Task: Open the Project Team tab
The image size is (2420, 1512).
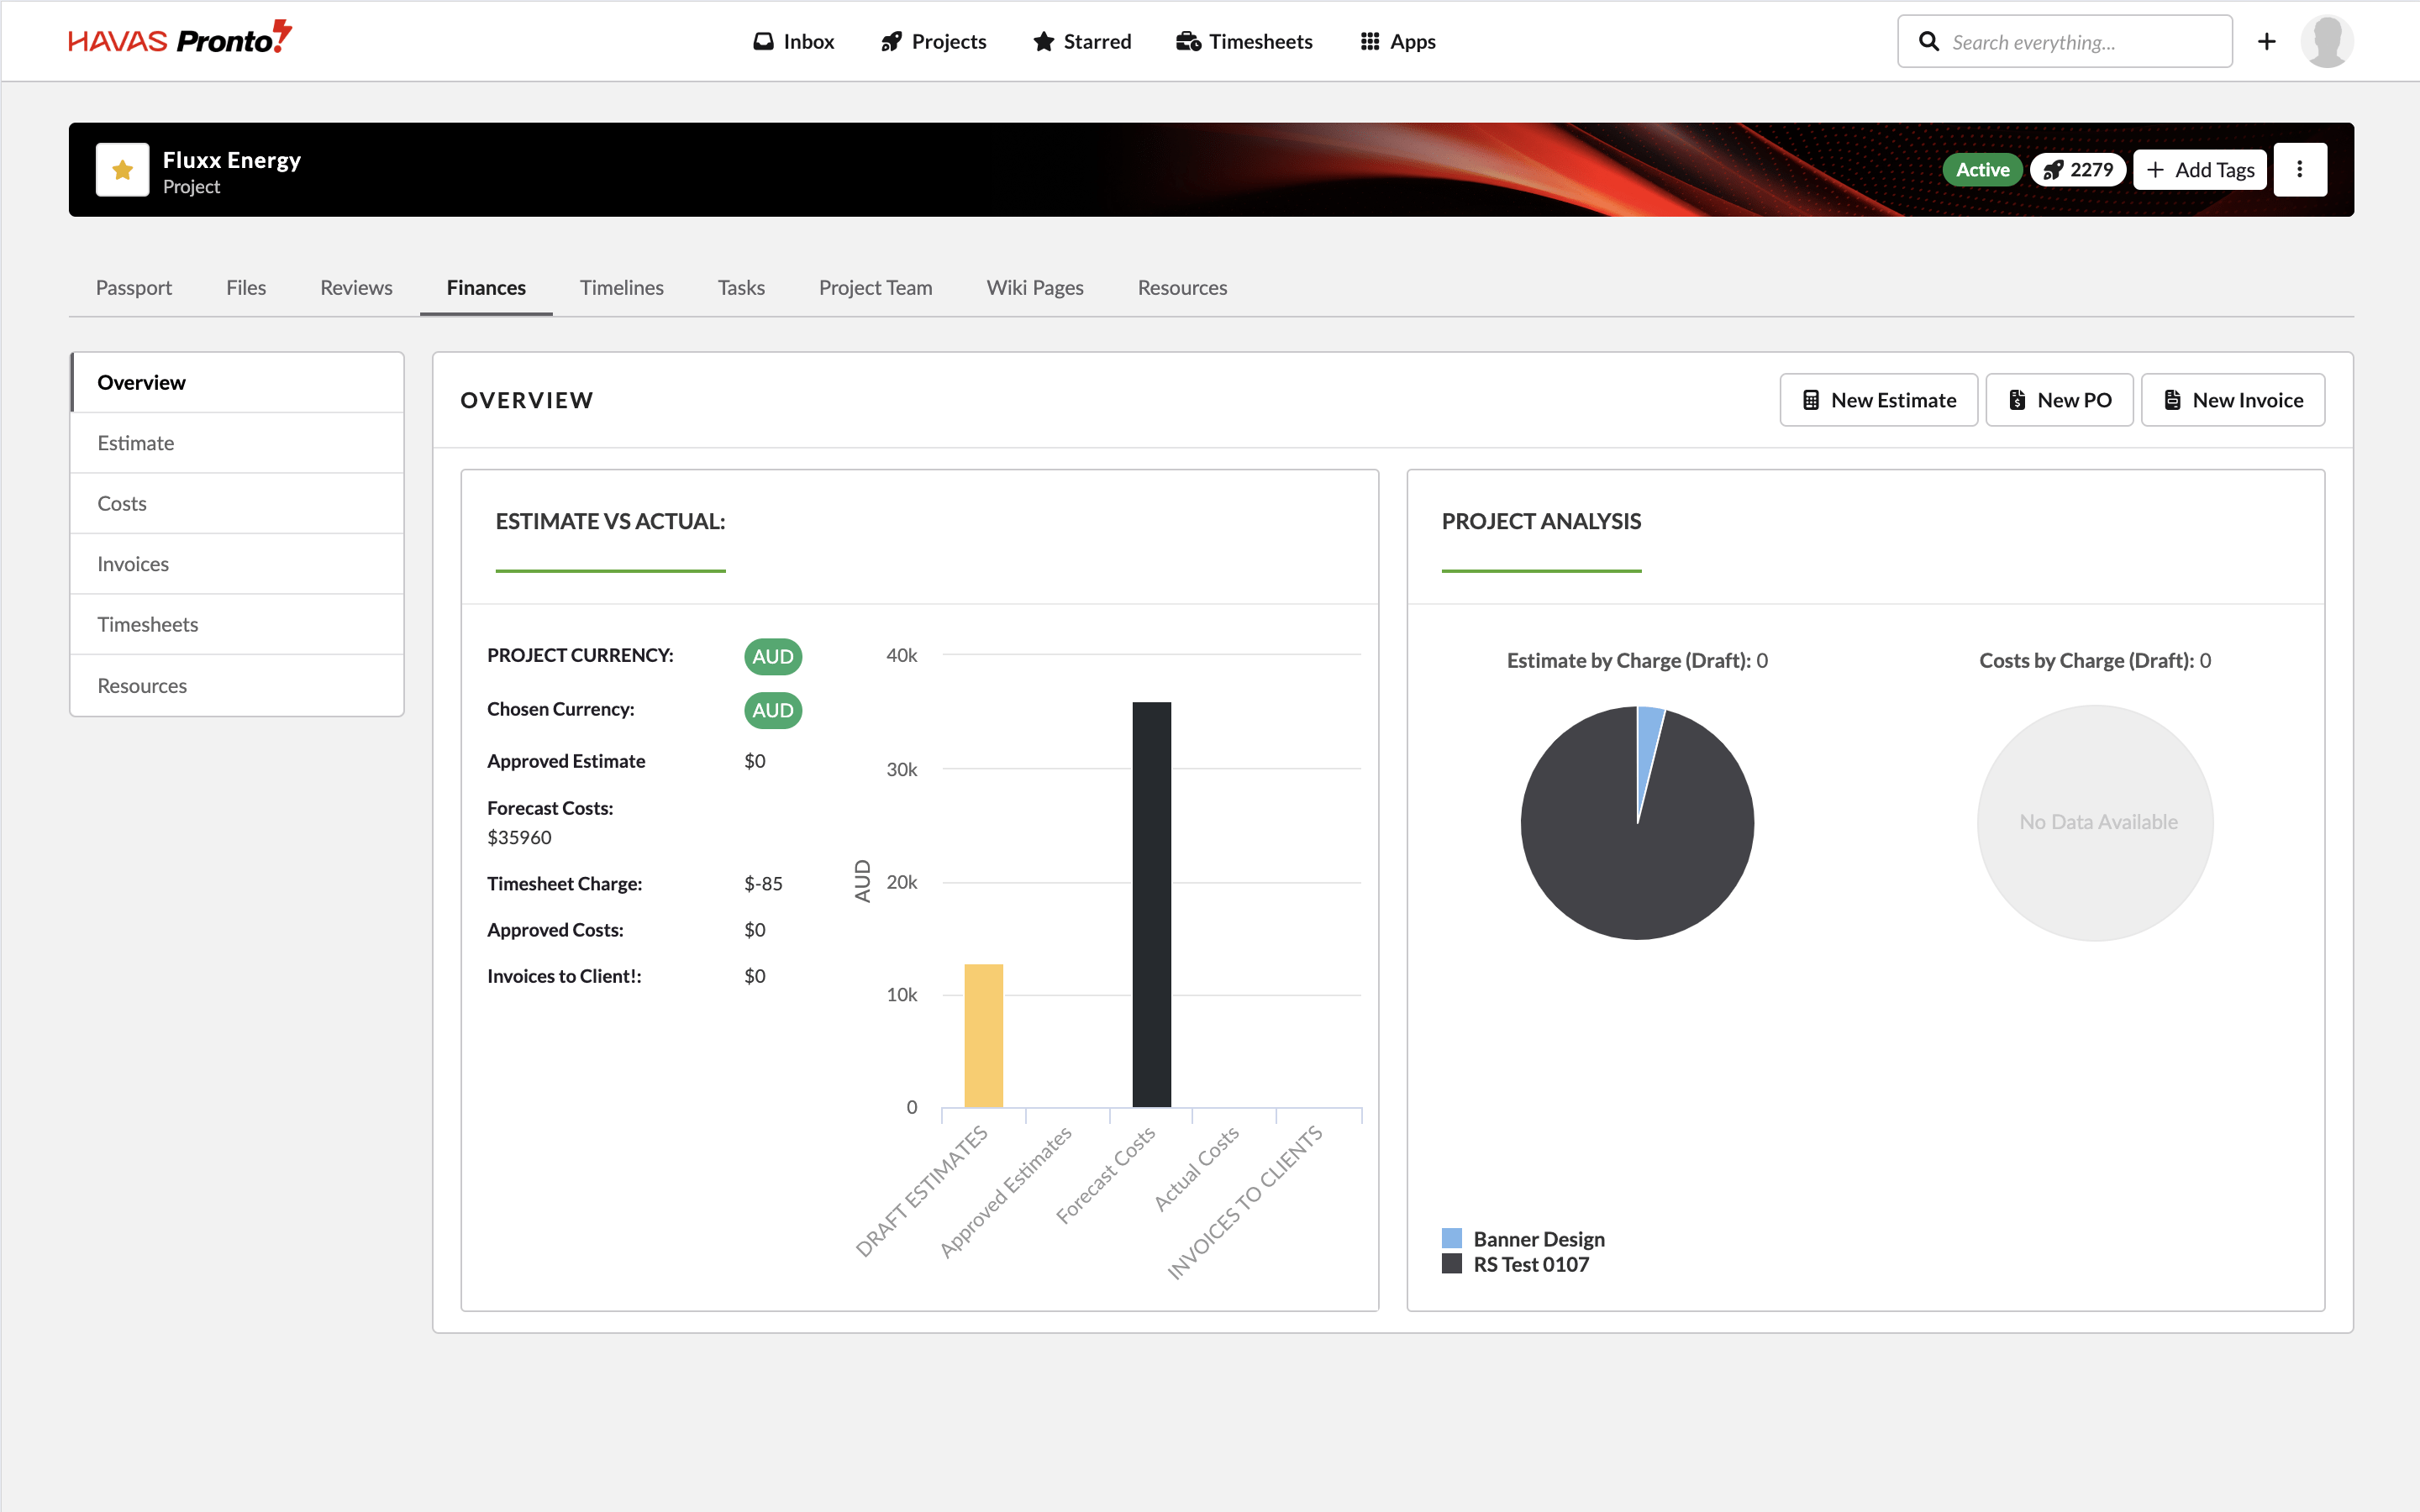Action: (875, 288)
